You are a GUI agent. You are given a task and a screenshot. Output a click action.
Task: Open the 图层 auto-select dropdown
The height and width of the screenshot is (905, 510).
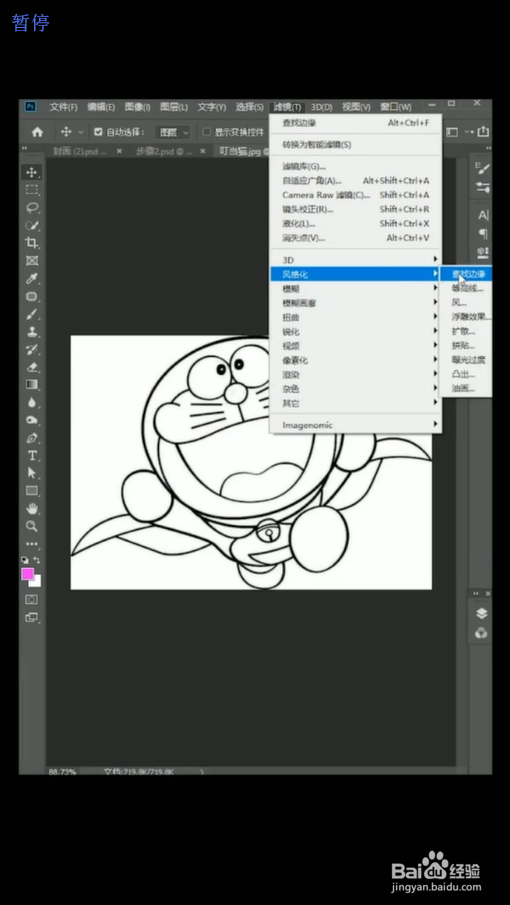172,132
